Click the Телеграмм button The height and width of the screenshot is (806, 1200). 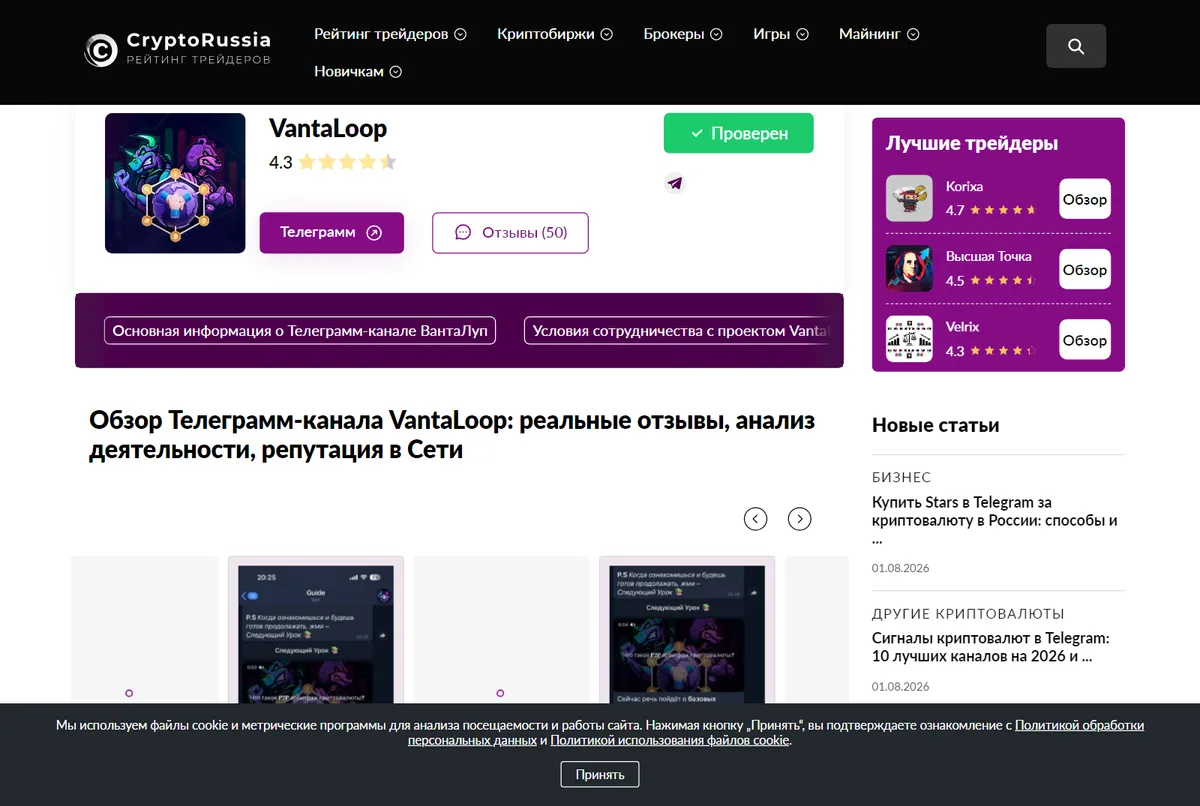[x=332, y=232]
